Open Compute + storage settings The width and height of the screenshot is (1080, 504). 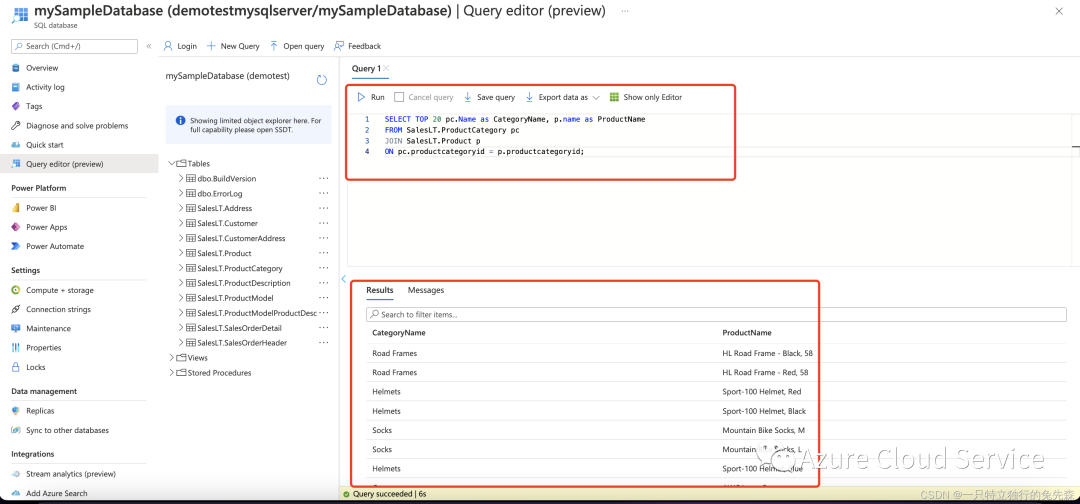click(x=59, y=291)
